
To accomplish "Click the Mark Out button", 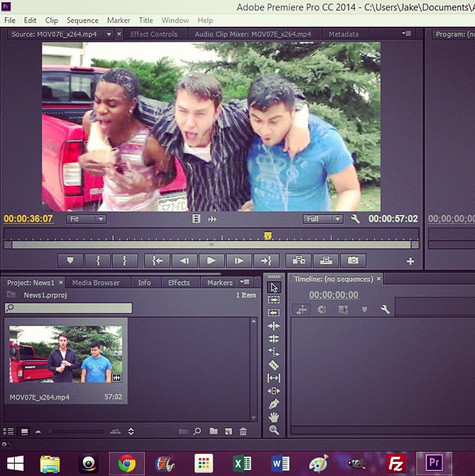I will coord(125,260).
